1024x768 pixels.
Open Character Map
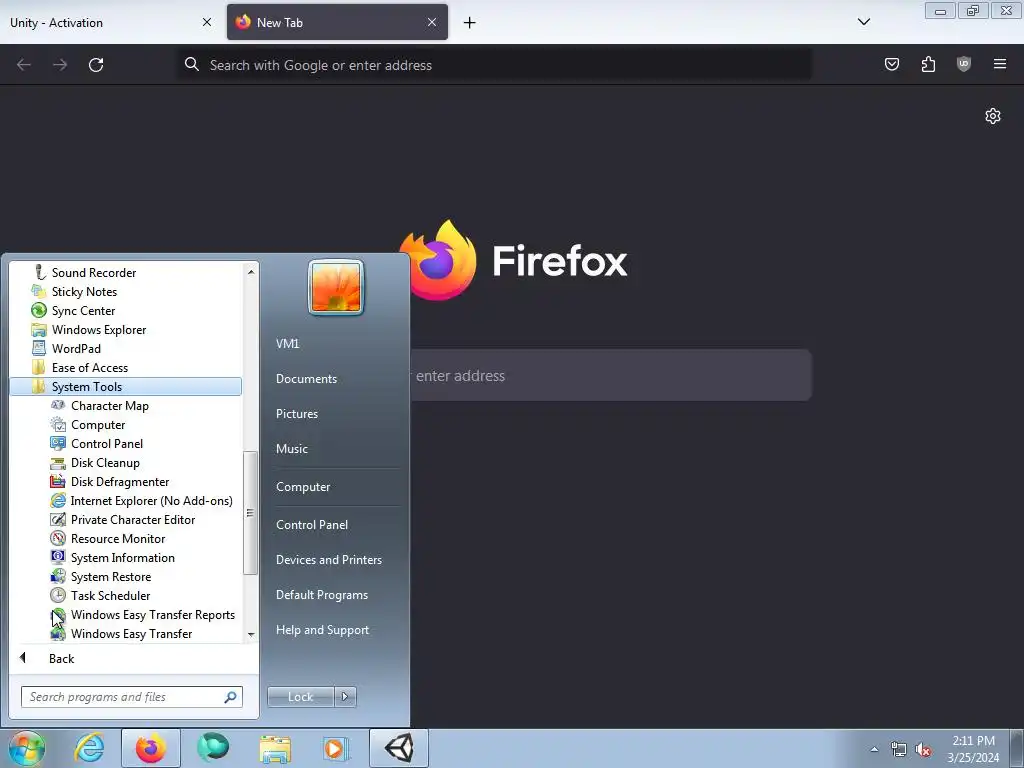point(110,406)
